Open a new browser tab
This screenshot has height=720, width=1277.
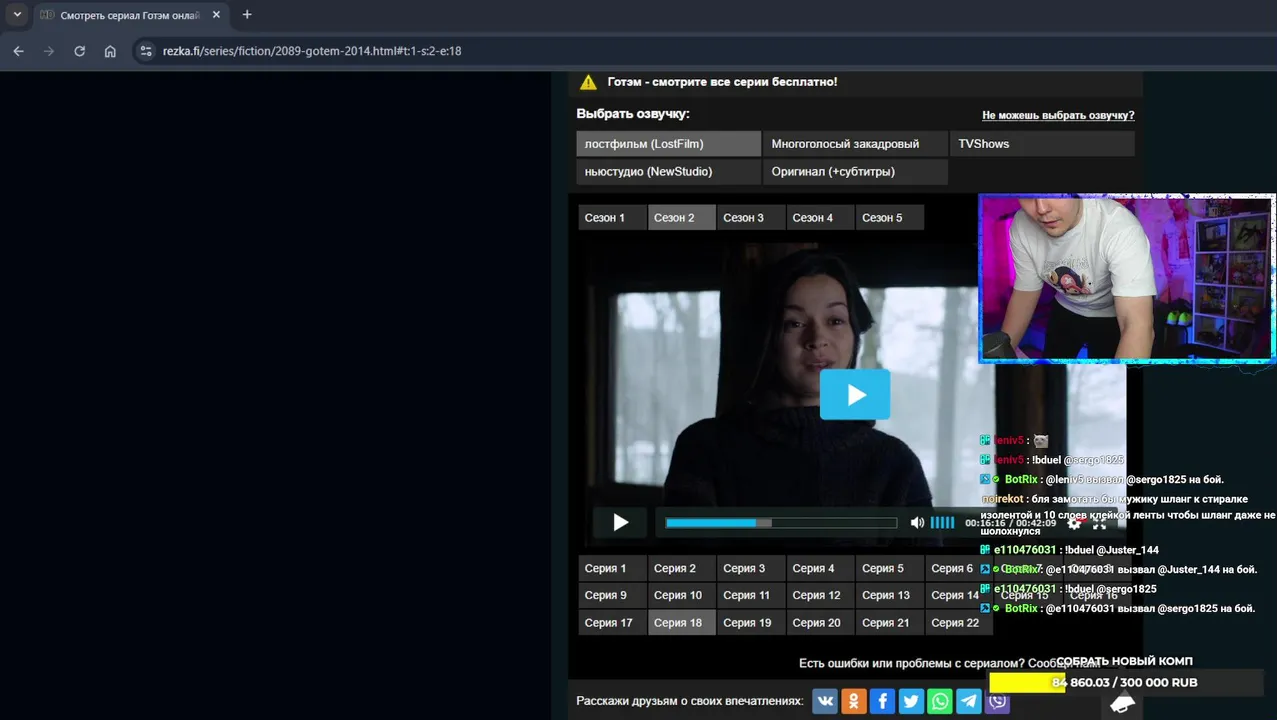tap(247, 15)
